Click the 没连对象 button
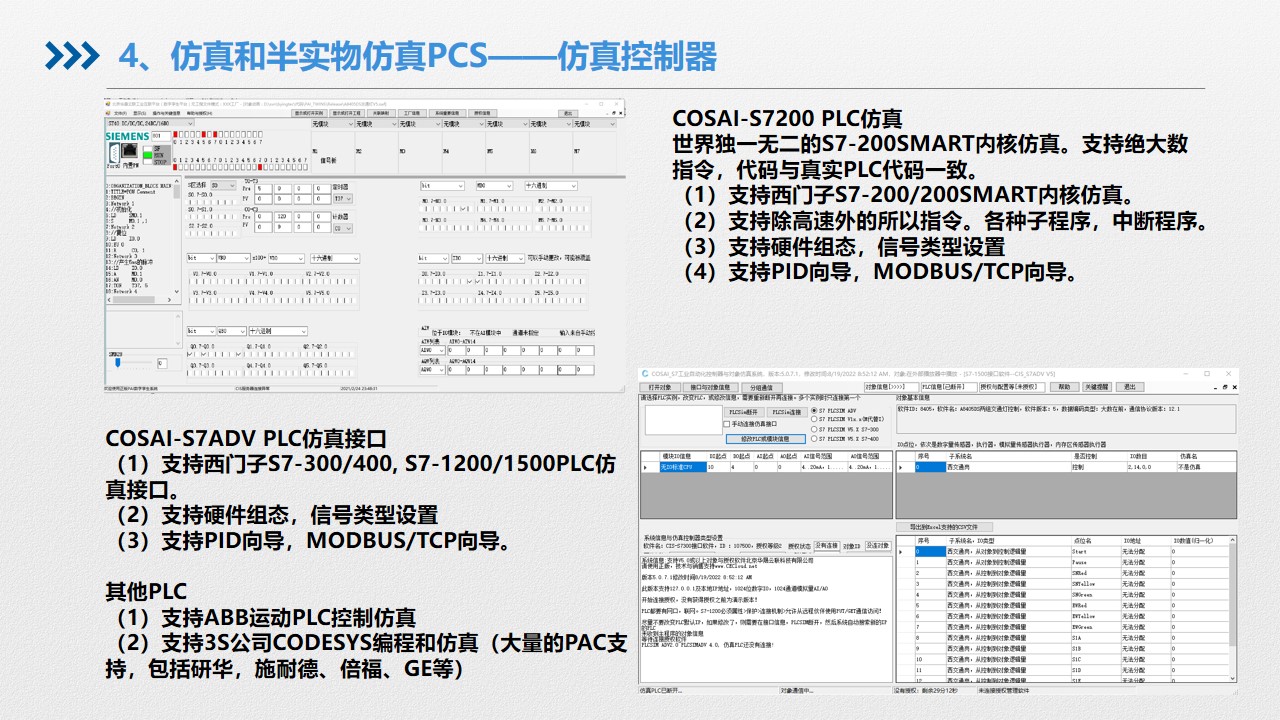The height and width of the screenshot is (720, 1280). pyautogui.click(x=877, y=546)
